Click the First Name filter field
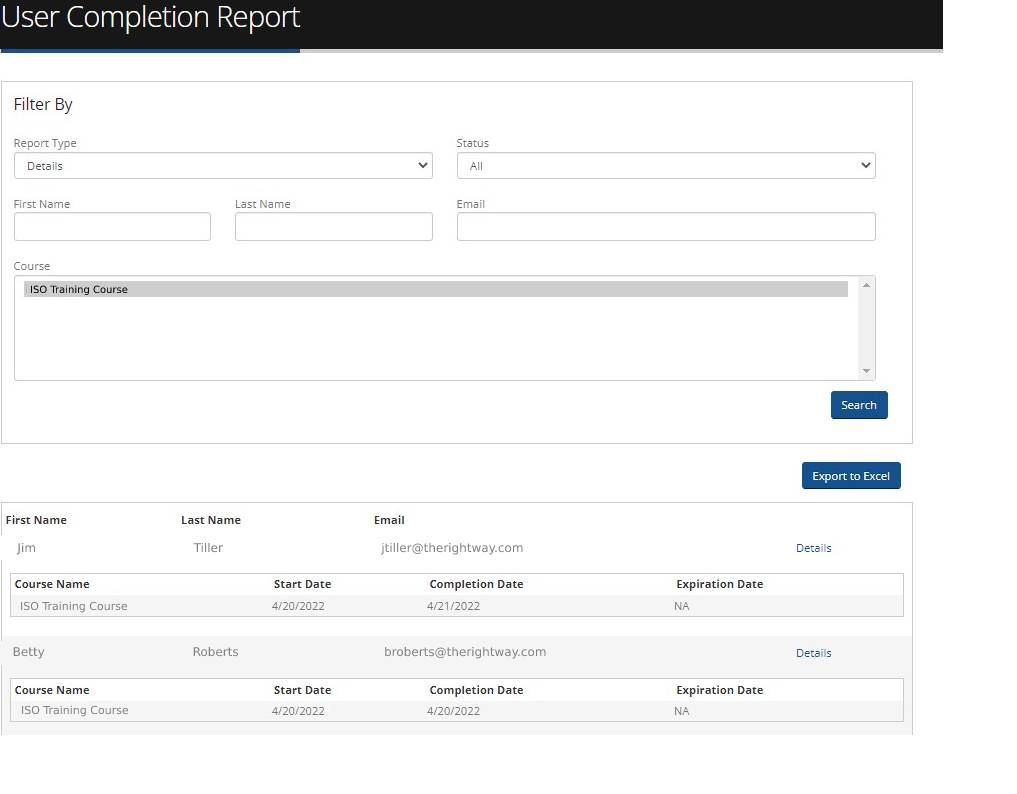 click(112, 227)
